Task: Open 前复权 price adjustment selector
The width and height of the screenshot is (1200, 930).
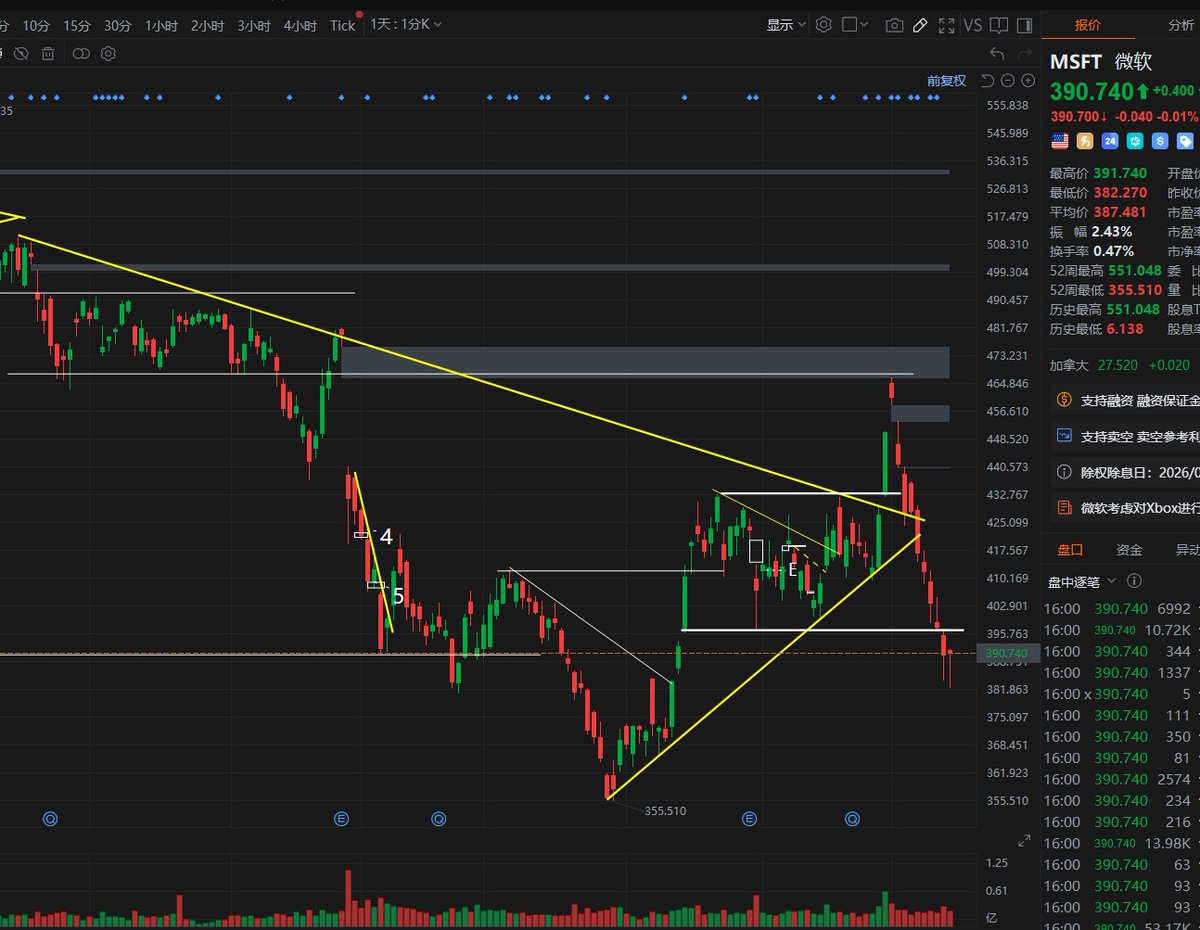Action: (x=946, y=81)
